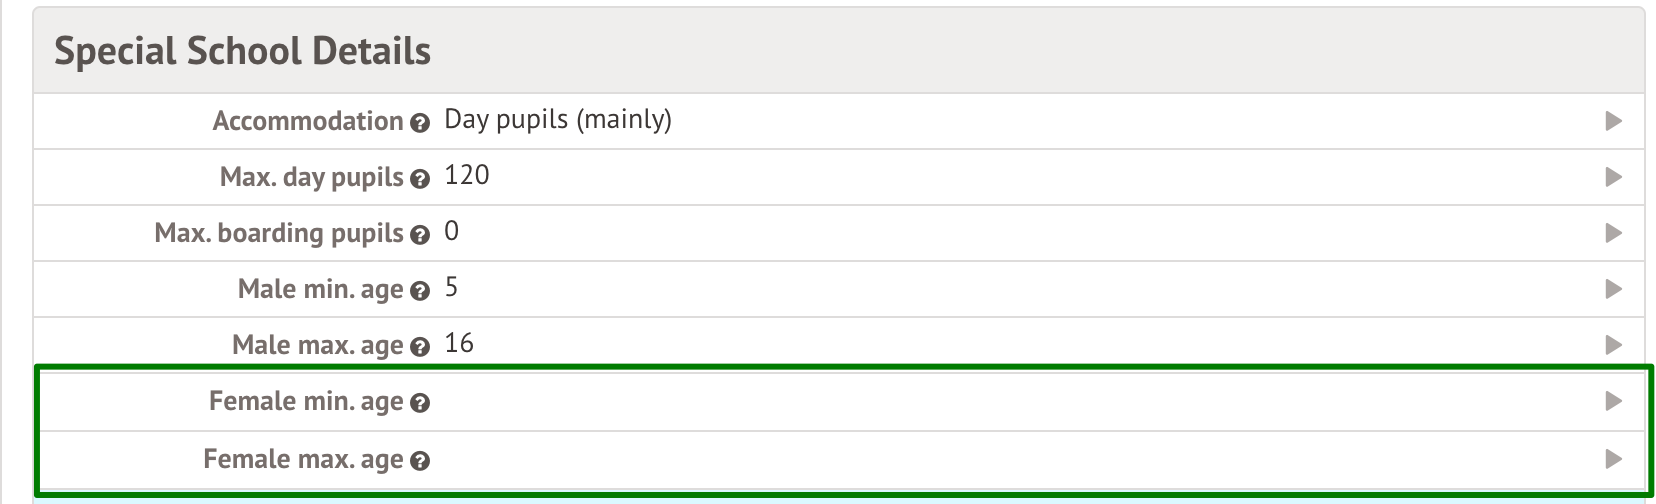Click question mark next to Female max. age

click(420, 461)
